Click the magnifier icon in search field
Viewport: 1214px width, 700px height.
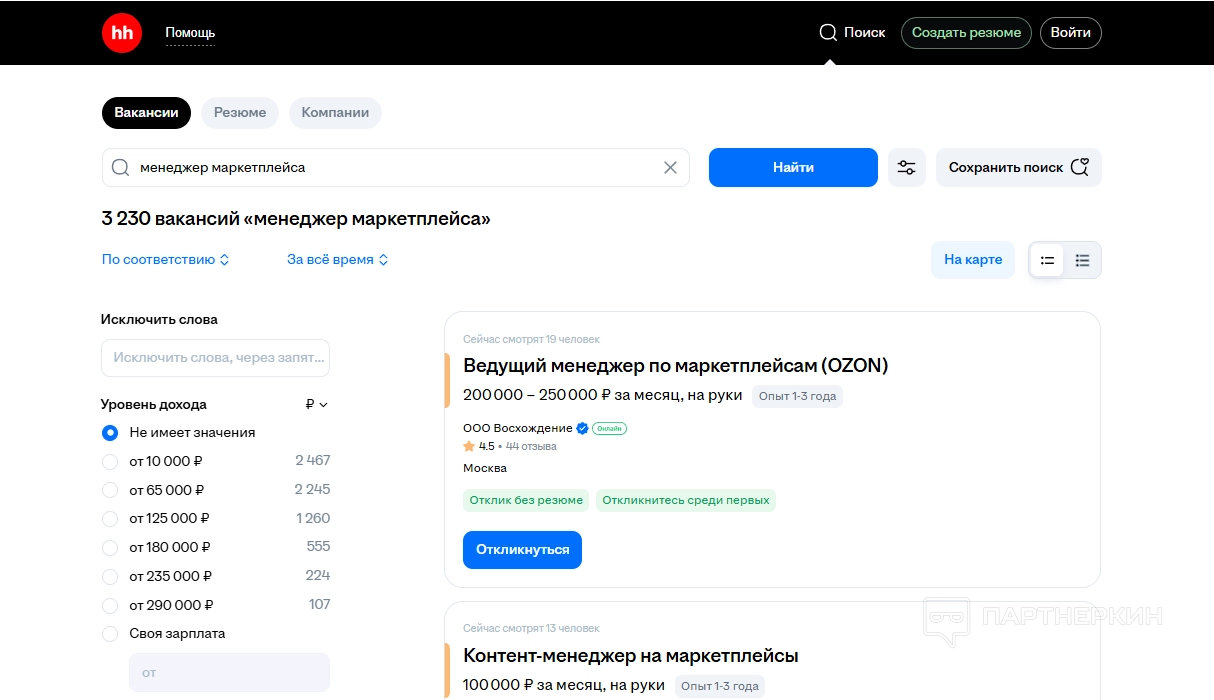[121, 168]
